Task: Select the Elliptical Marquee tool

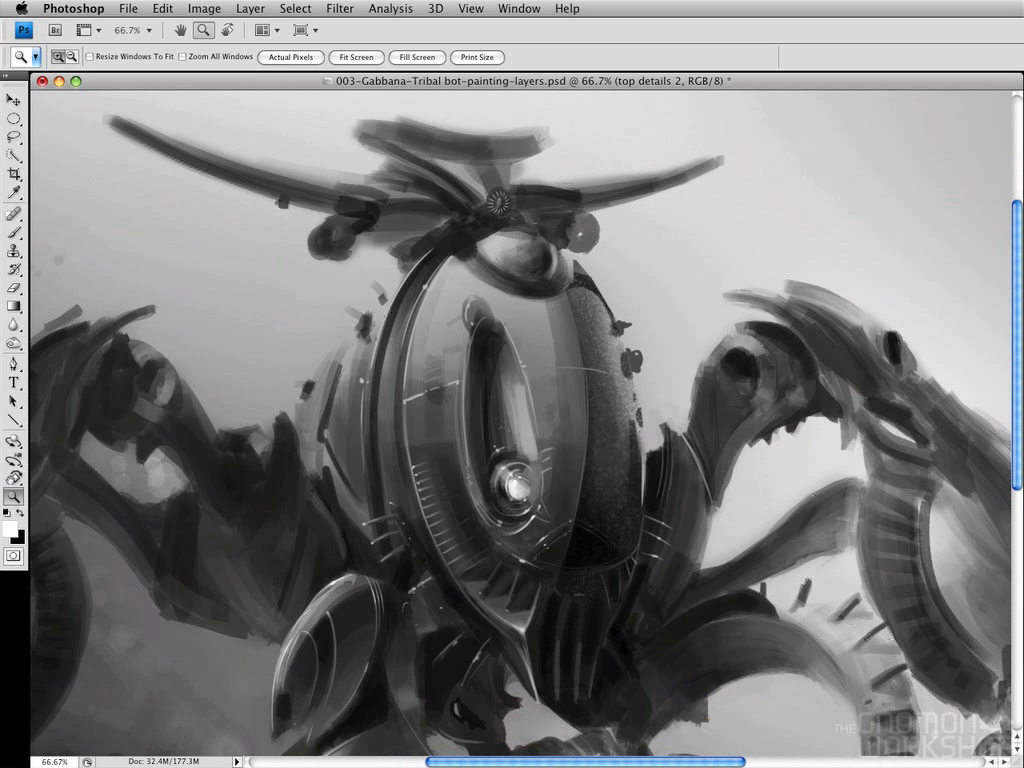Action: pyautogui.click(x=13, y=119)
